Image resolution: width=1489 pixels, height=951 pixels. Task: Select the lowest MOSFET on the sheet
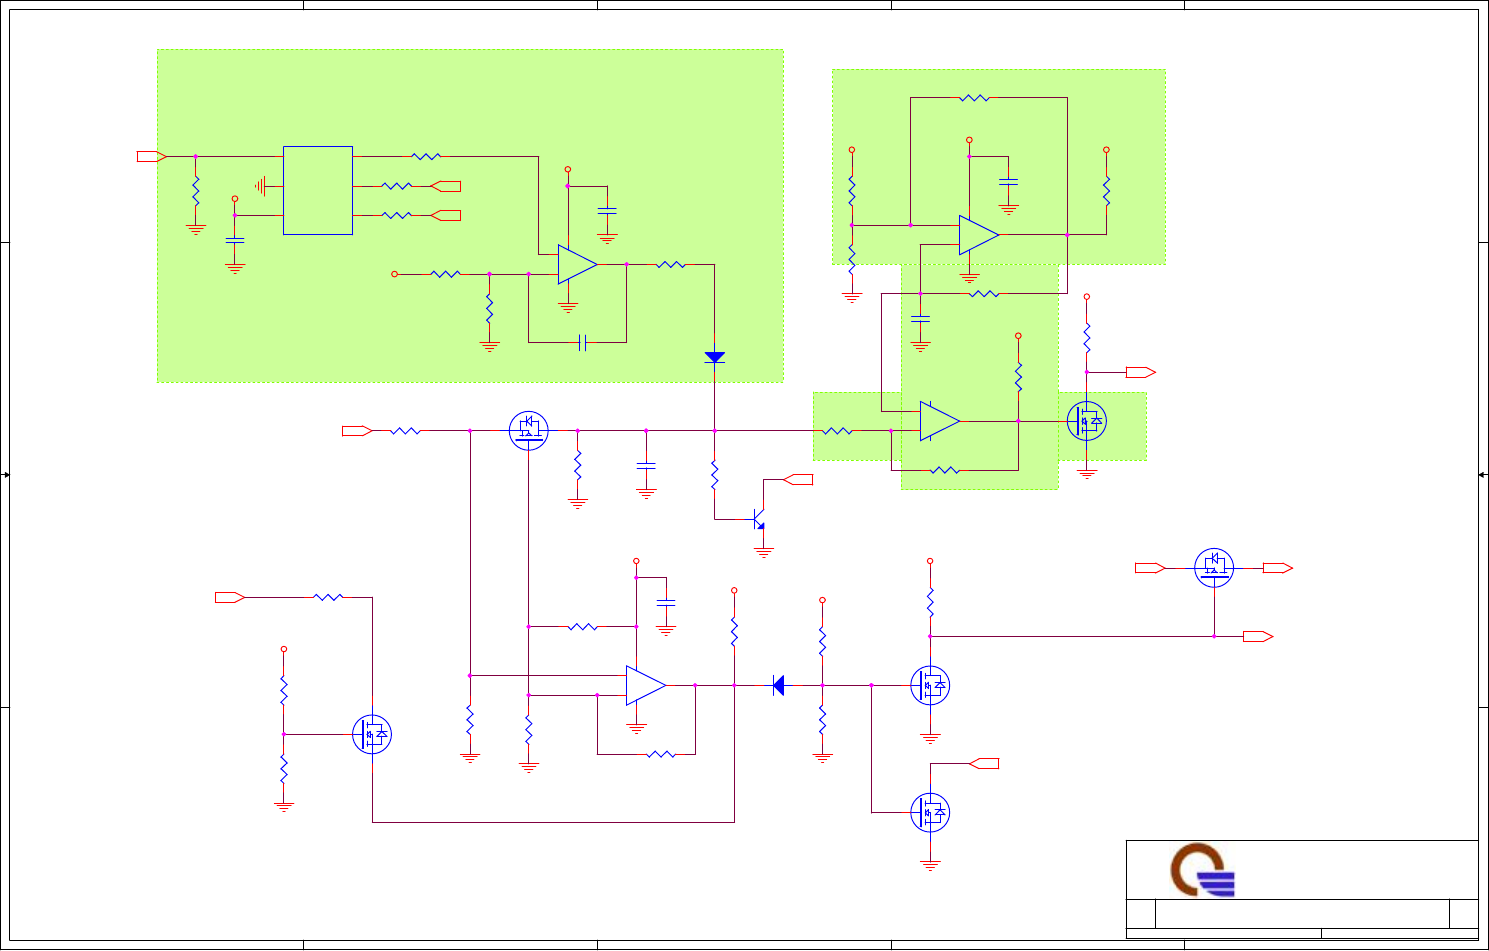click(x=930, y=812)
